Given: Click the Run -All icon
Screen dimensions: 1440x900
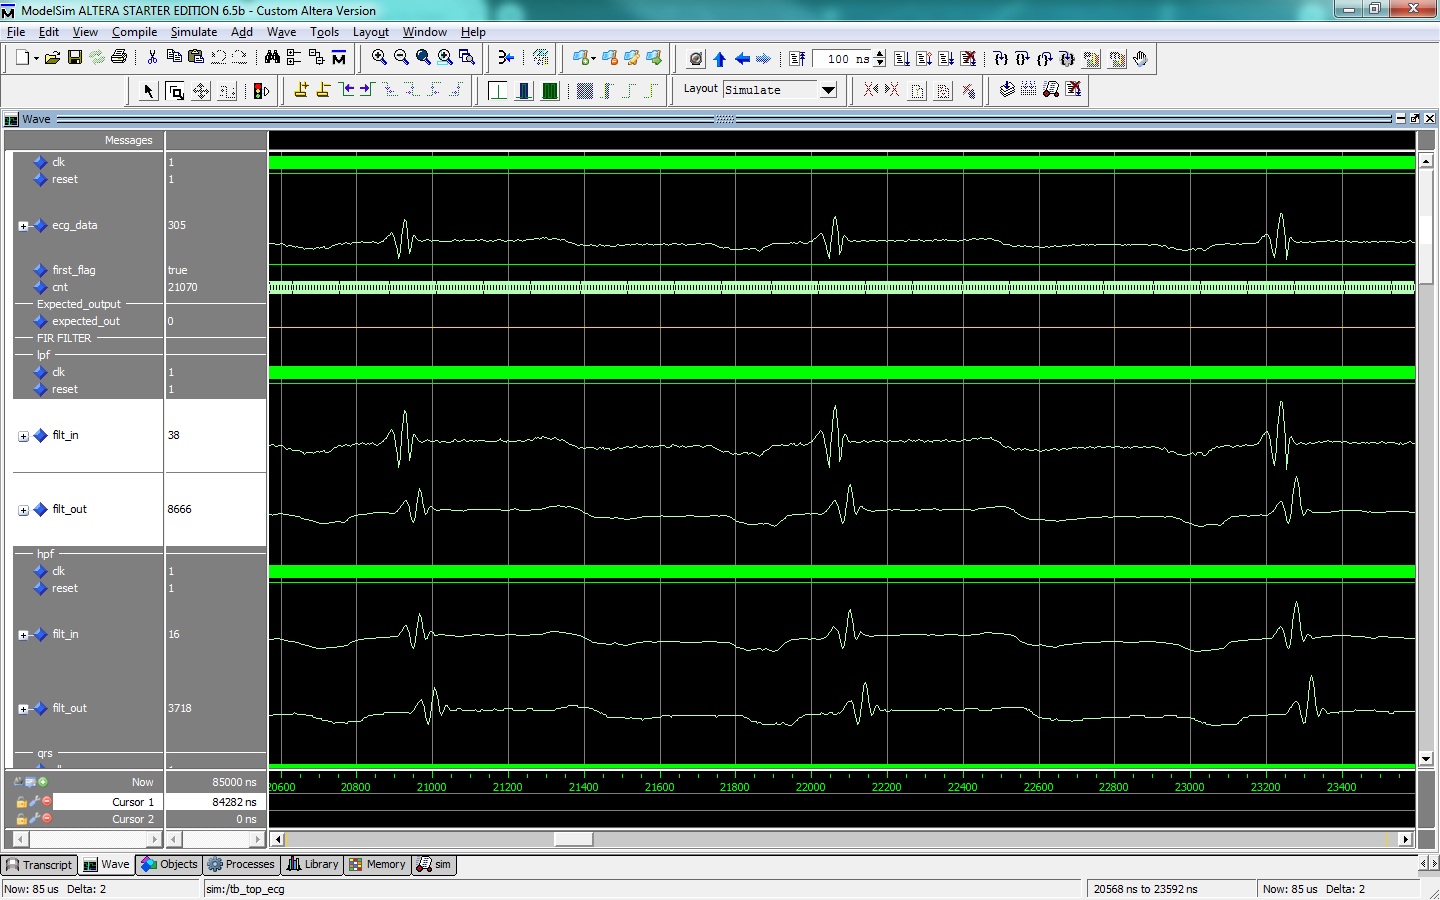Looking at the screenshot, I should (946, 59).
